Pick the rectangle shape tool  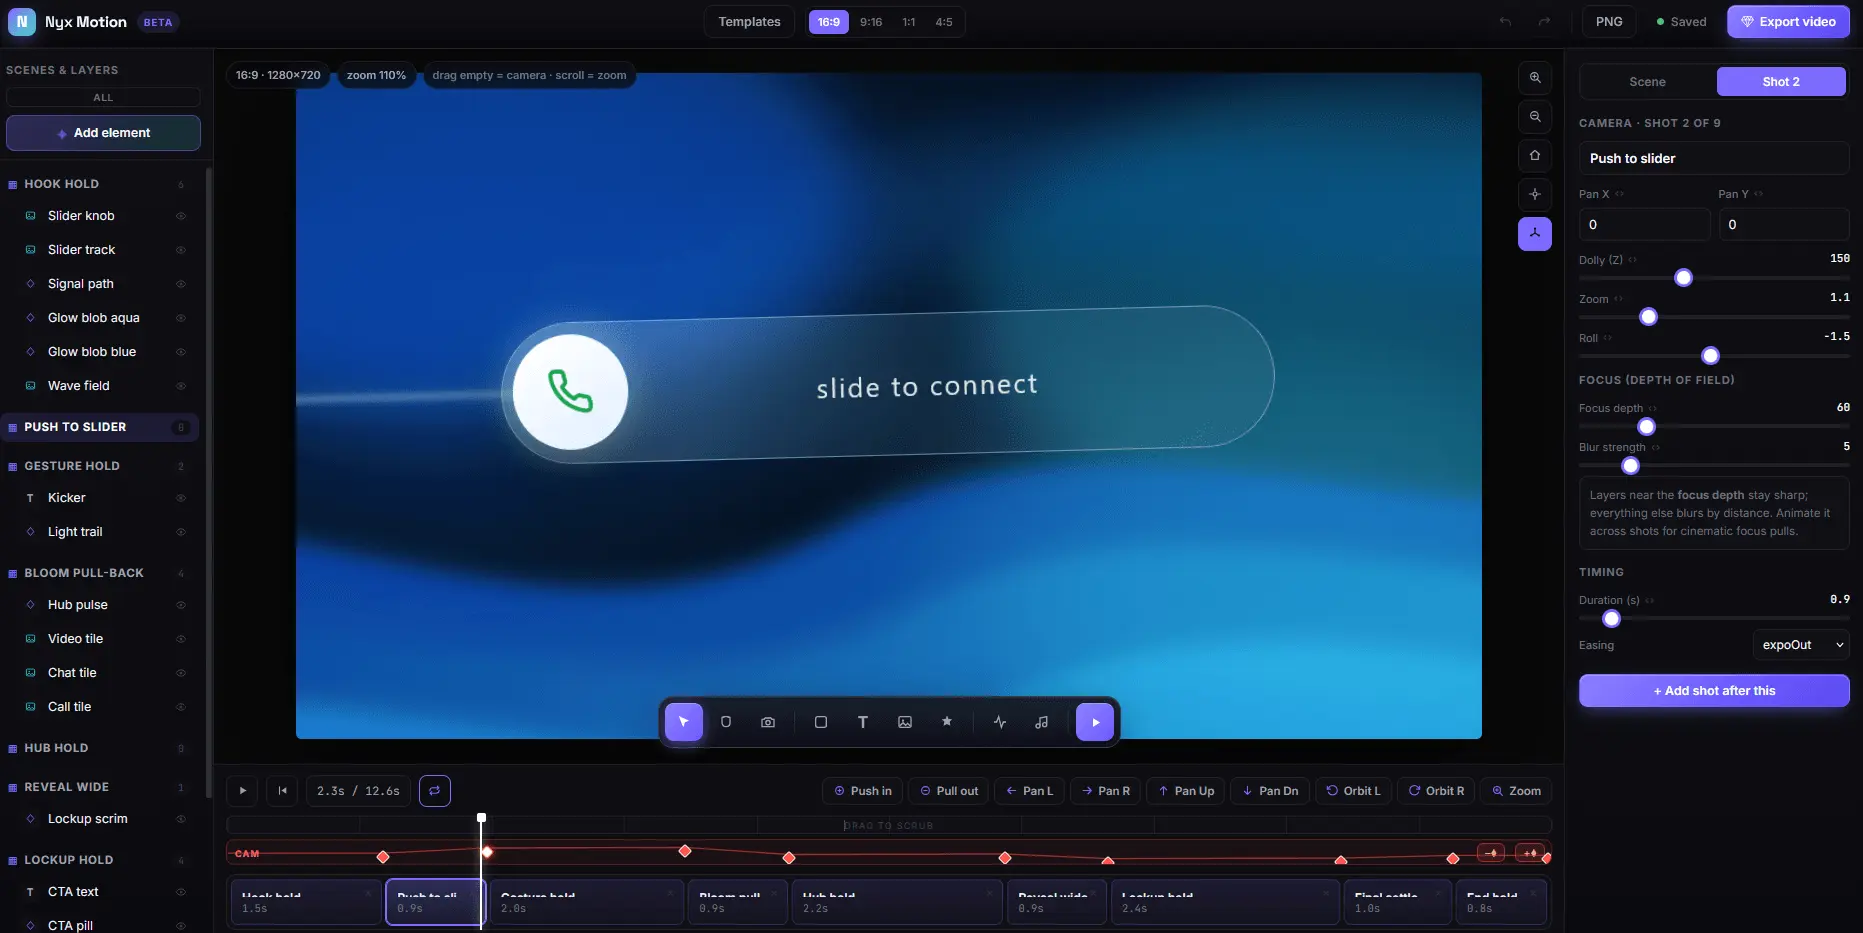(x=821, y=722)
